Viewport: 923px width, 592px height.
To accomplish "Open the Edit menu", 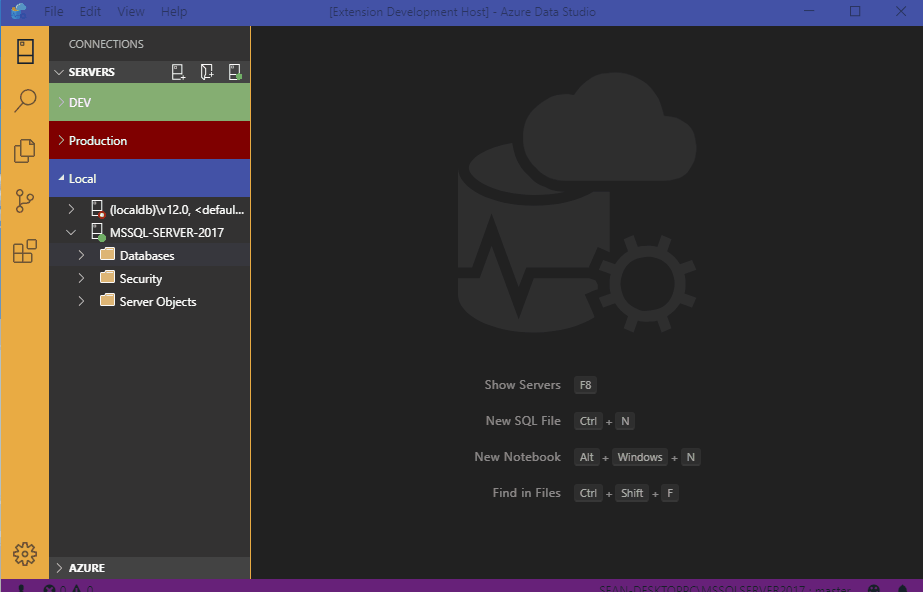I will point(90,11).
